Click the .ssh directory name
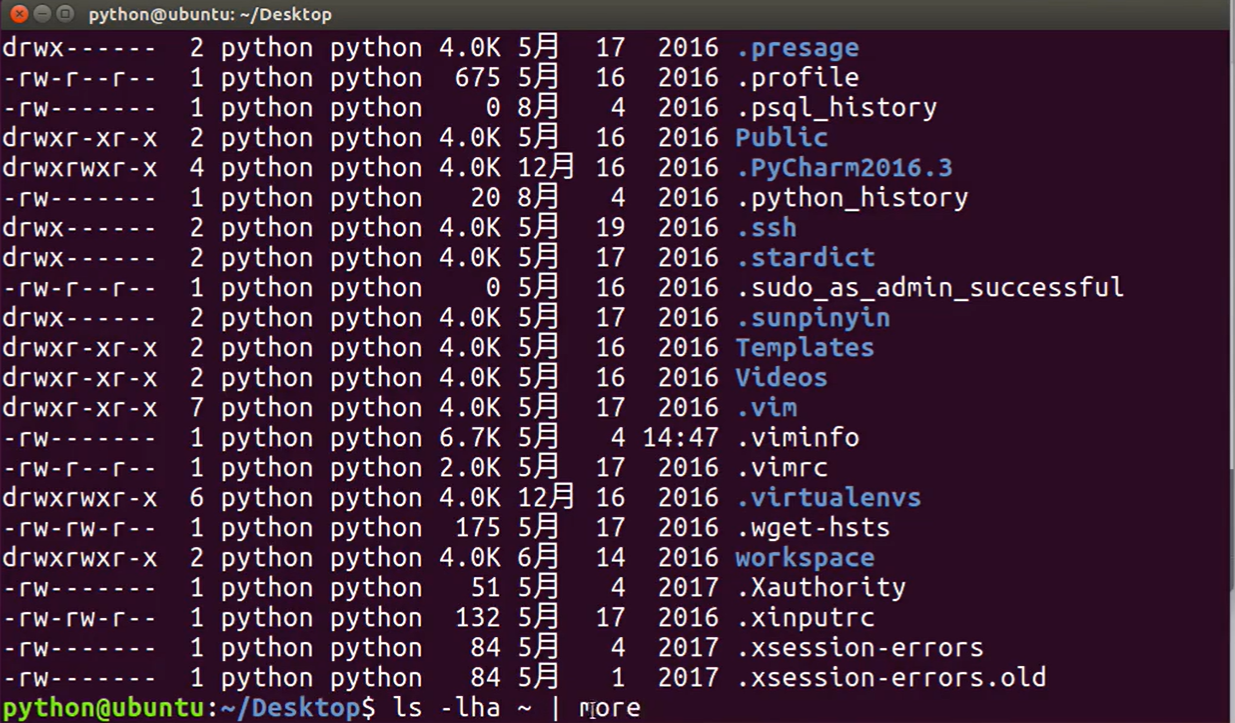 point(766,228)
